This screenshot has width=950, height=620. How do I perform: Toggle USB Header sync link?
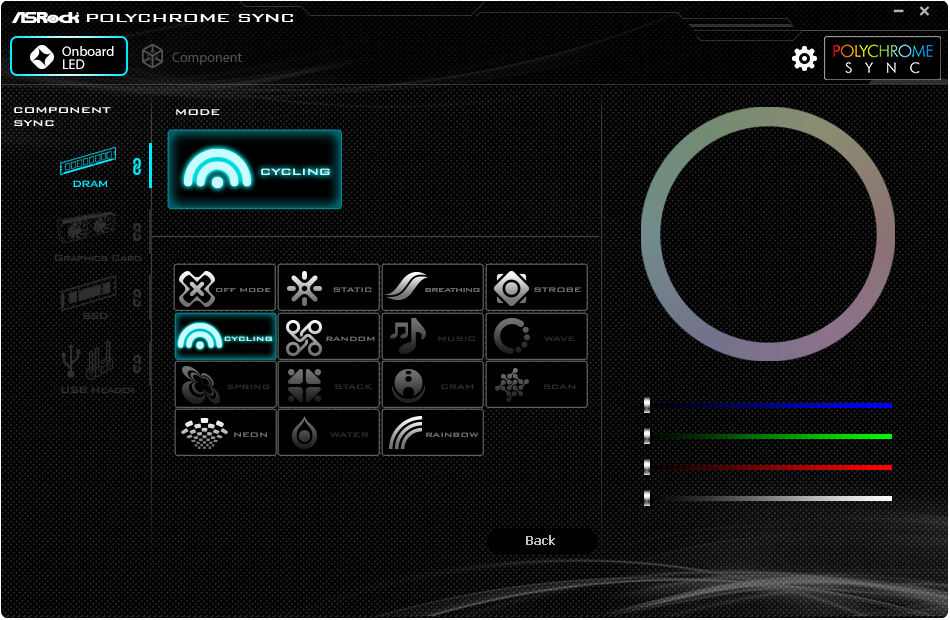pos(137,364)
